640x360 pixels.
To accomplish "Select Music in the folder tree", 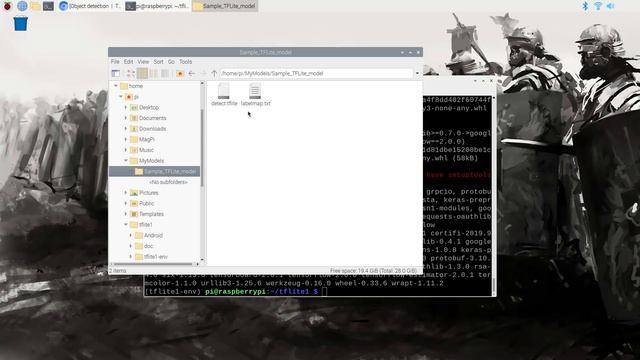I will 146,150.
